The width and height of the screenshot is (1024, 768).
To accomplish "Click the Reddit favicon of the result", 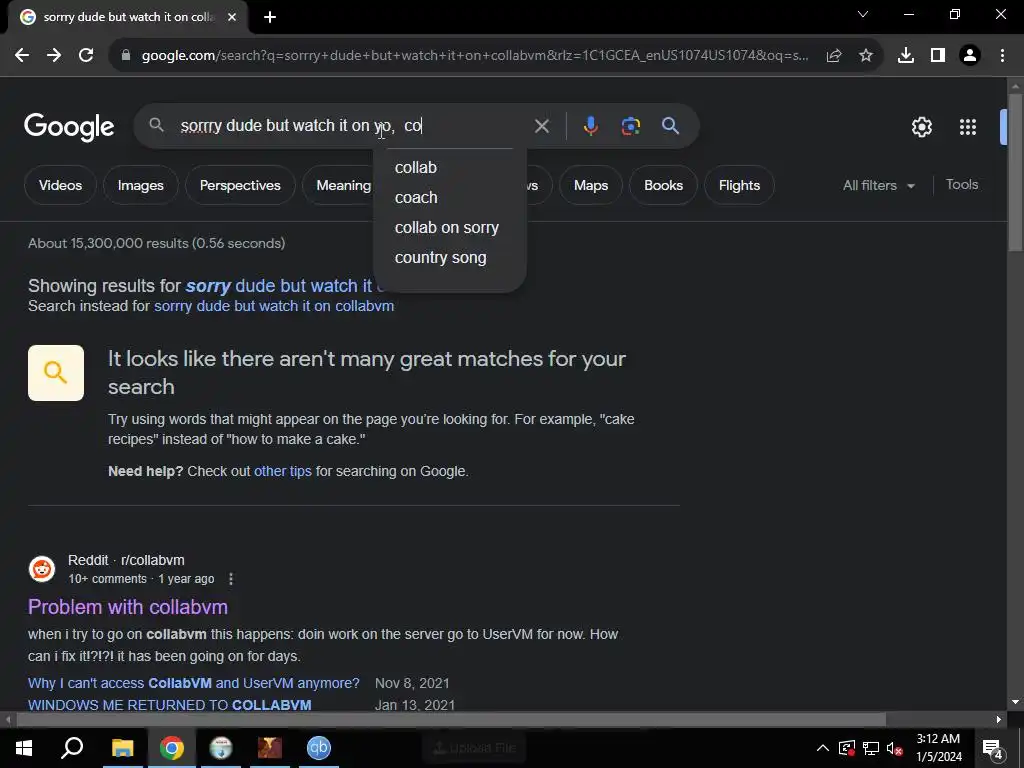I will (42, 569).
